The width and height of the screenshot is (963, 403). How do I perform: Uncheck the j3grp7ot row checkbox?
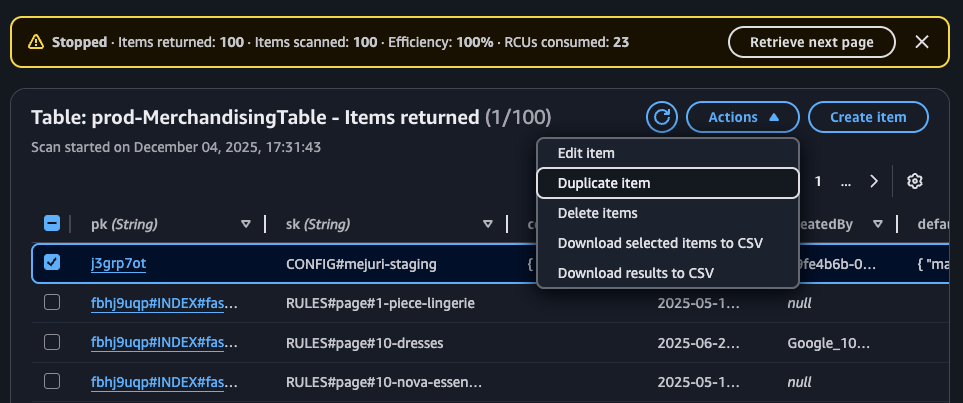click(52, 263)
